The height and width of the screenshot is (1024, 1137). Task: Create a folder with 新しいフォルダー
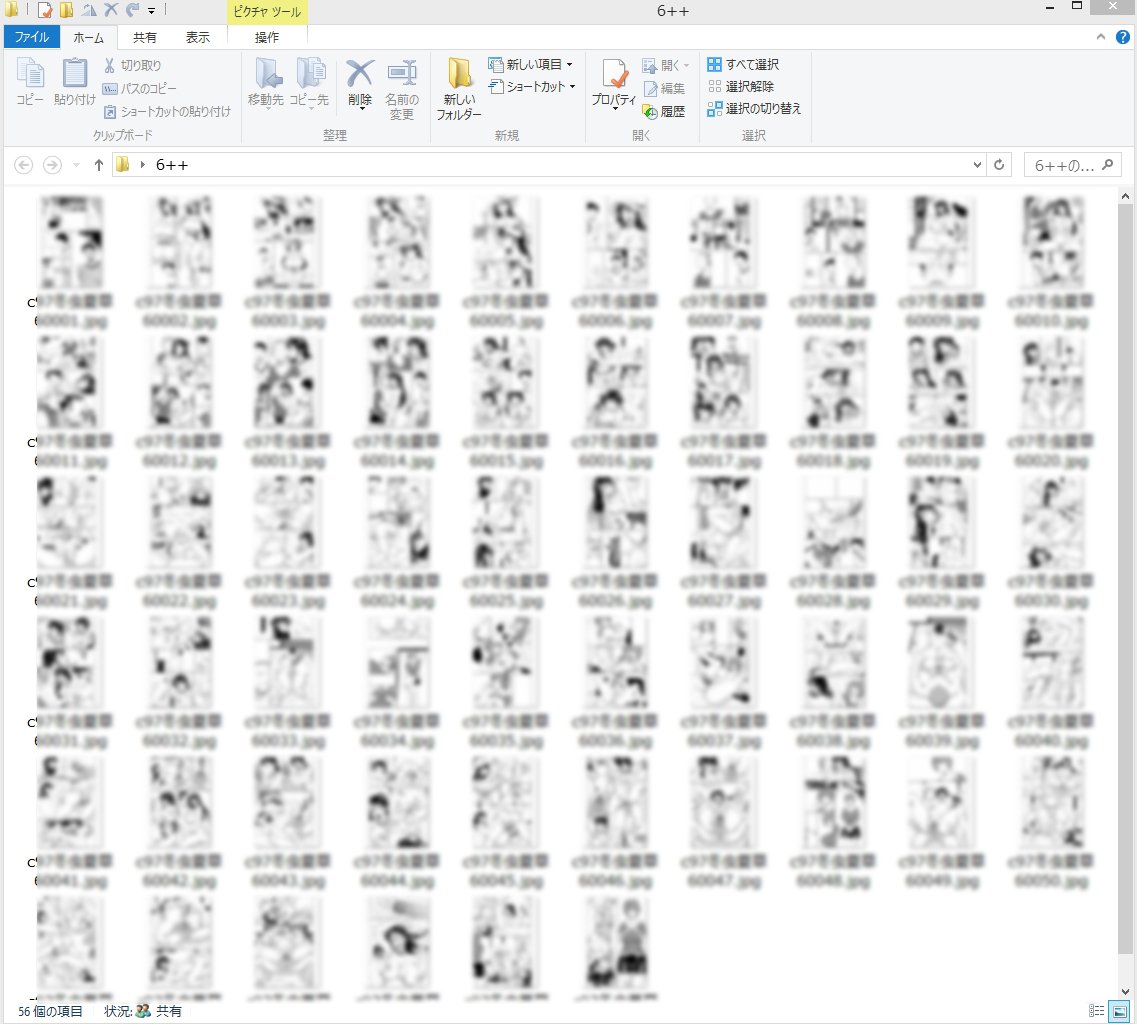coord(459,88)
